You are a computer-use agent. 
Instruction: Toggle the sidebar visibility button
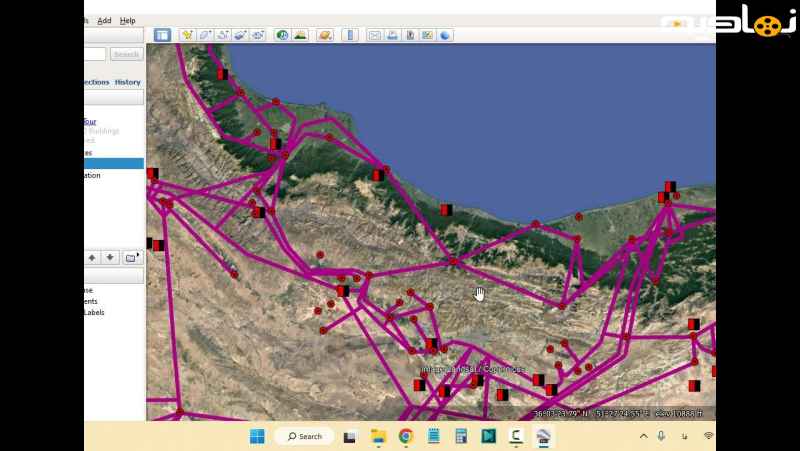[x=162, y=35]
